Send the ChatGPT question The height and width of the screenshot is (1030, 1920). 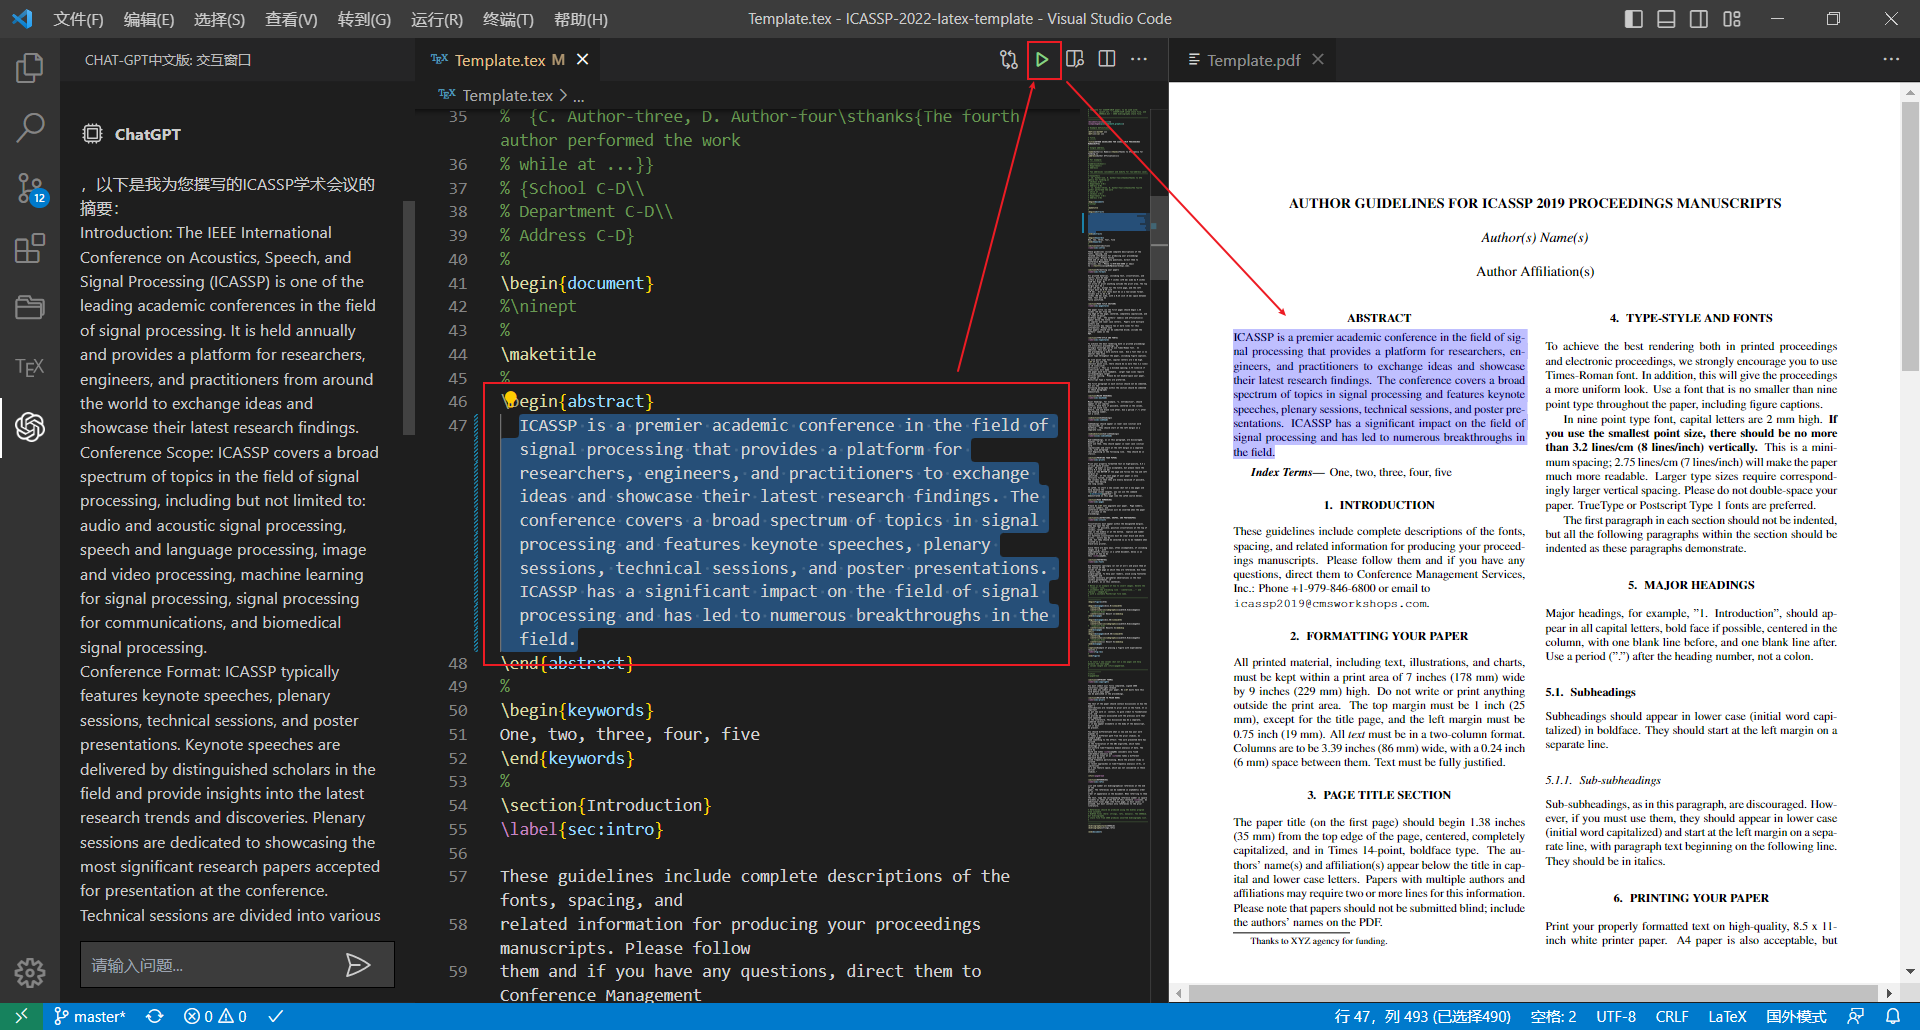[x=358, y=965]
